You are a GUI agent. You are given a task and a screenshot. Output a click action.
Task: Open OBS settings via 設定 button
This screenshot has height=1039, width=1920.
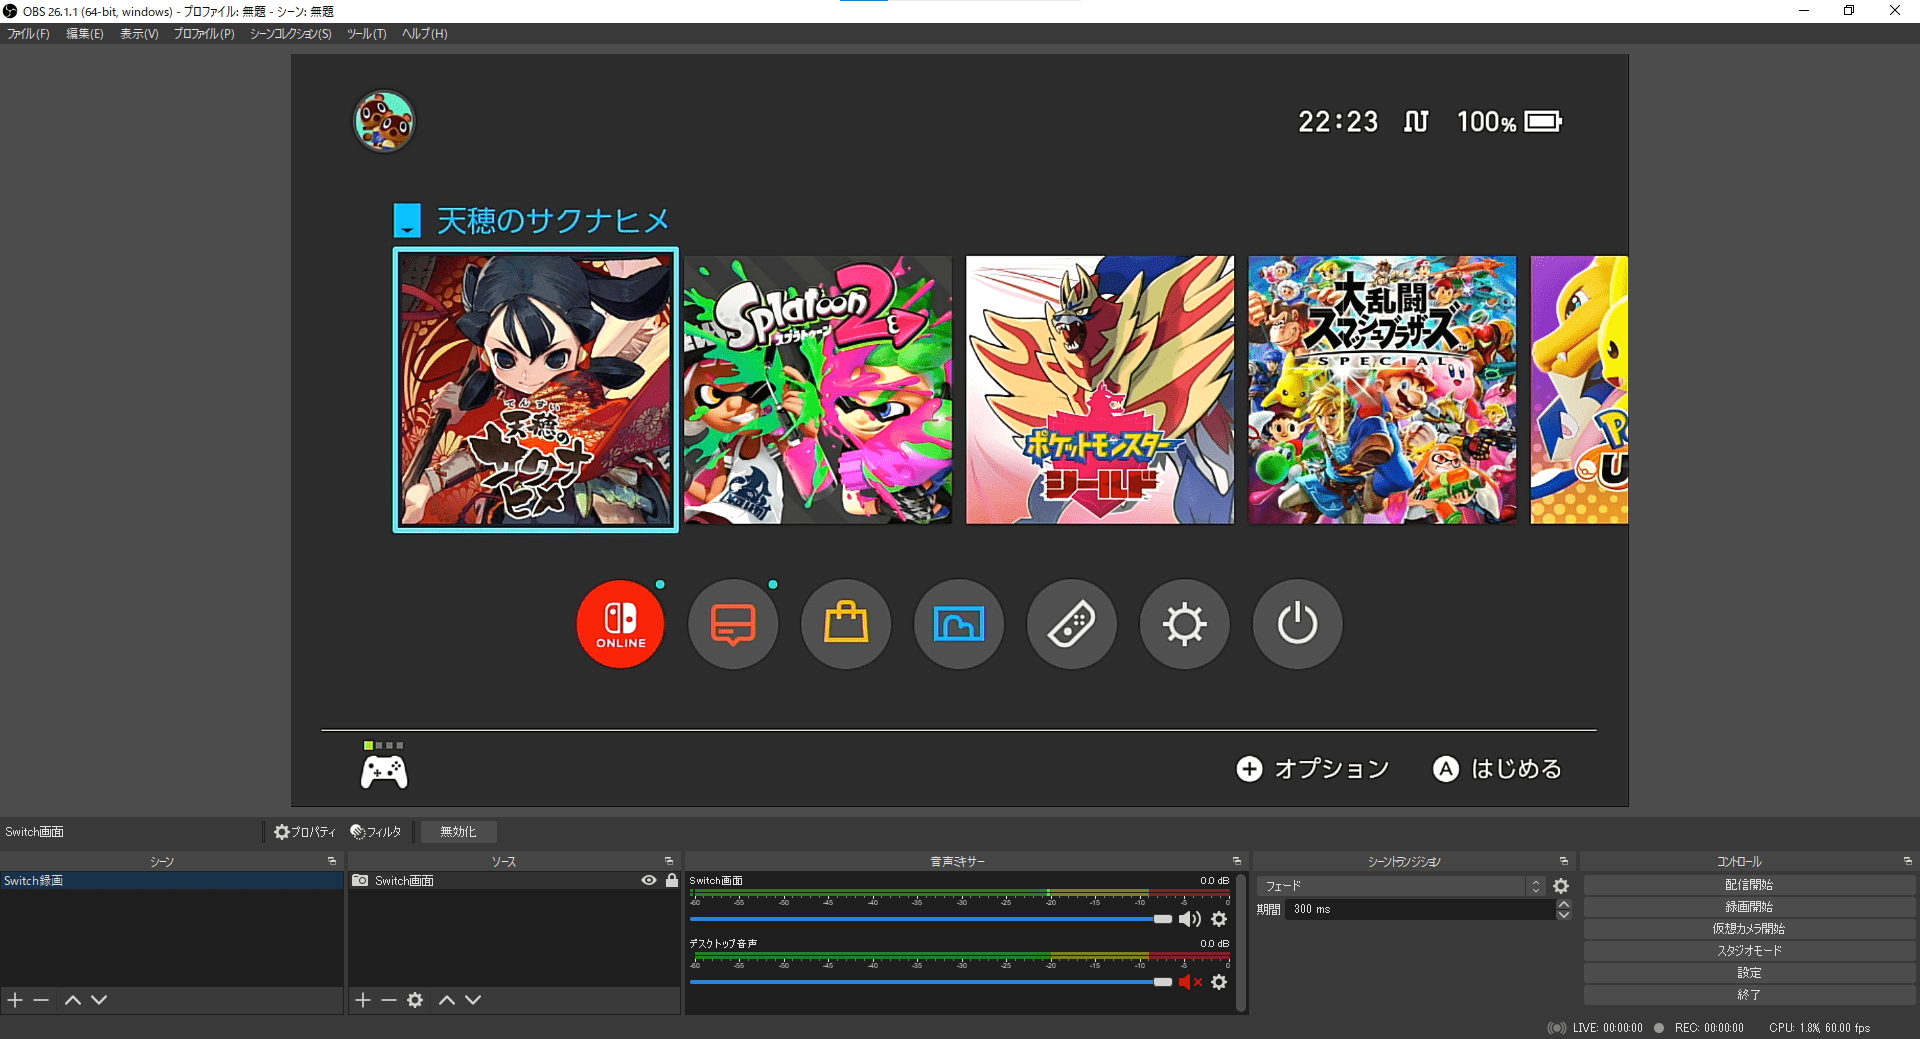point(1749,972)
